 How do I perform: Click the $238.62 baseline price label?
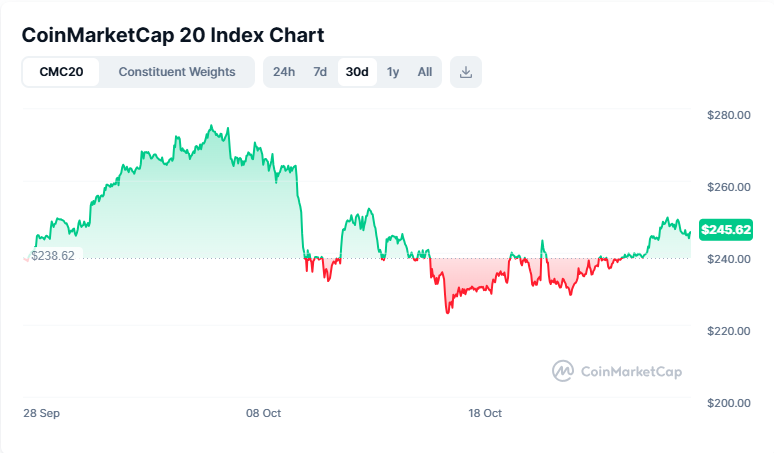coord(53,256)
